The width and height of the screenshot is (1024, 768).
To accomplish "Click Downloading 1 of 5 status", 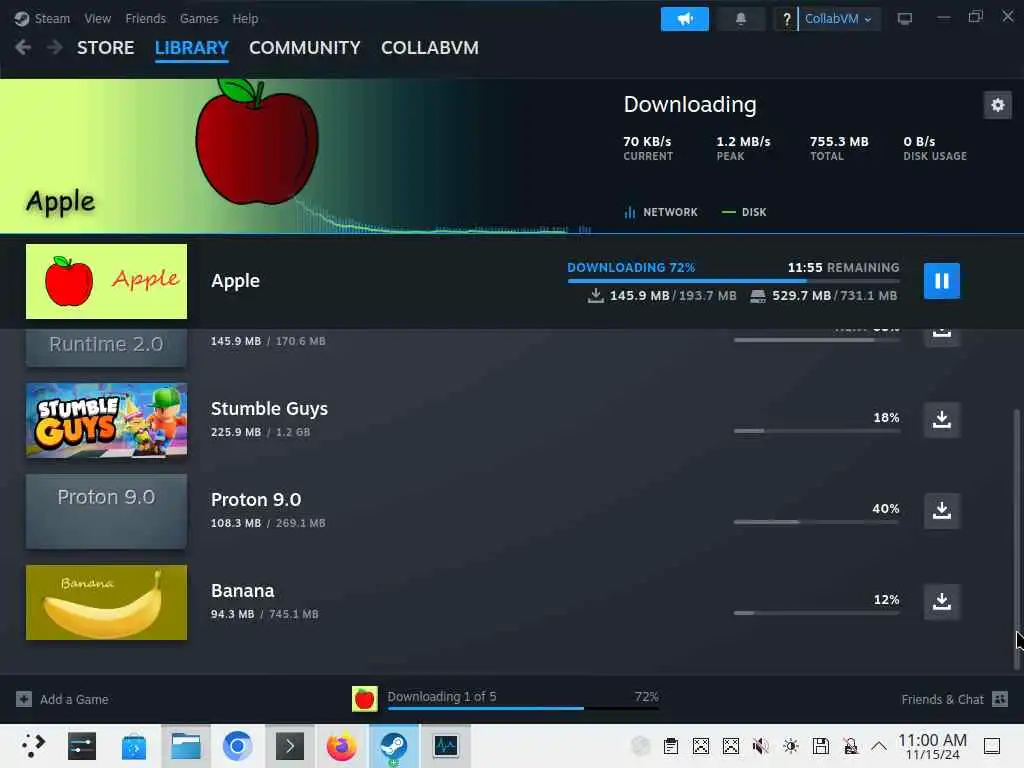I will pyautogui.click(x=441, y=697).
